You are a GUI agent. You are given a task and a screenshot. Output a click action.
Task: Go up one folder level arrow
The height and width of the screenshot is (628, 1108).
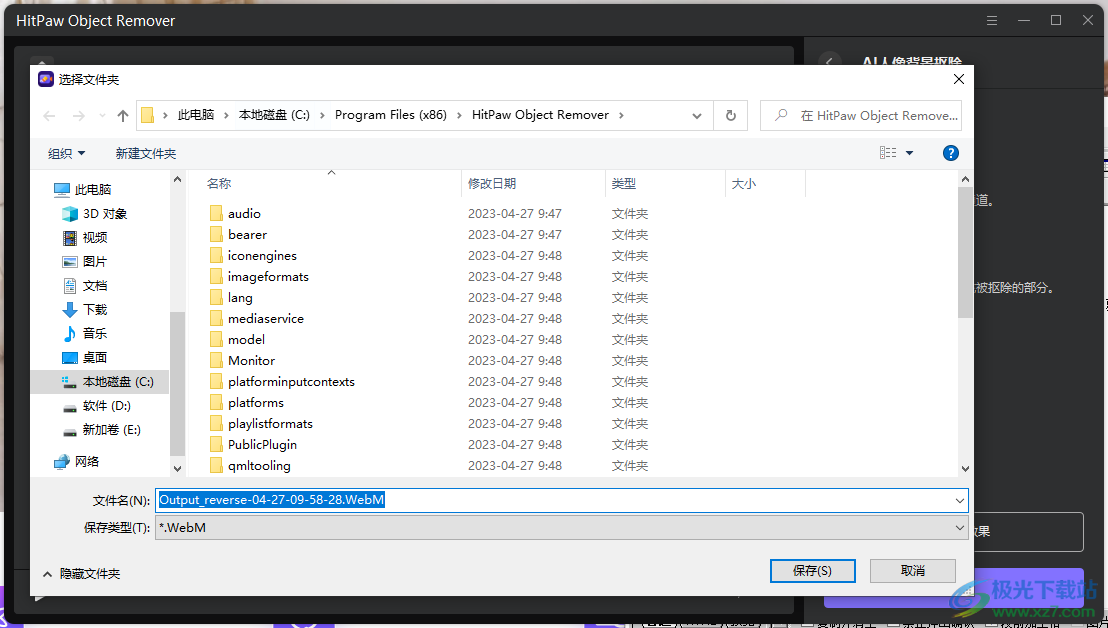point(123,116)
